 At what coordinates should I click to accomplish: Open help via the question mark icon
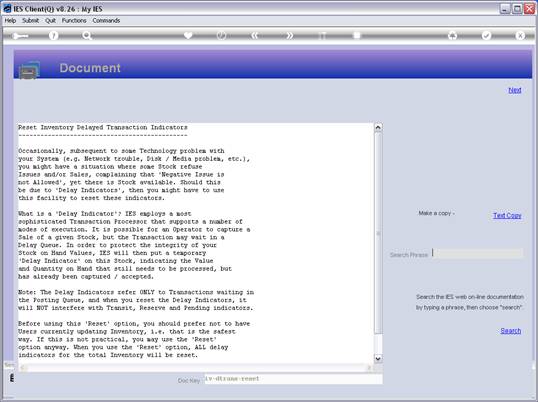[54, 36]
